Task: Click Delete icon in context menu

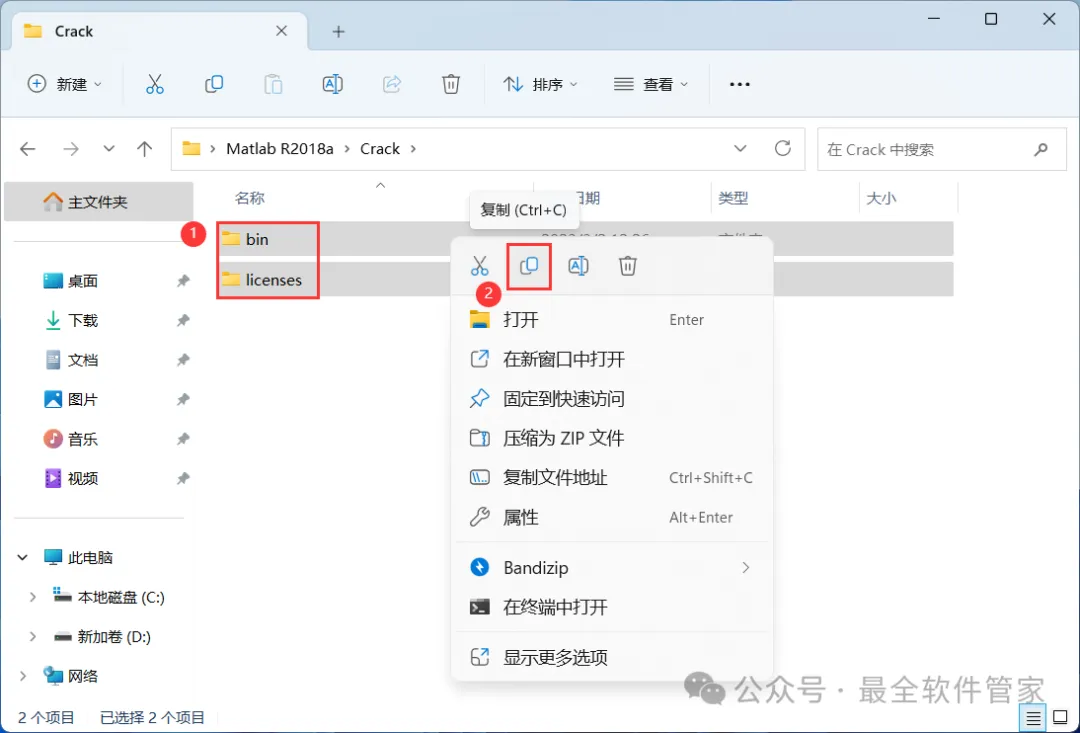Action: pyautogui.click(x=627, y=266)
